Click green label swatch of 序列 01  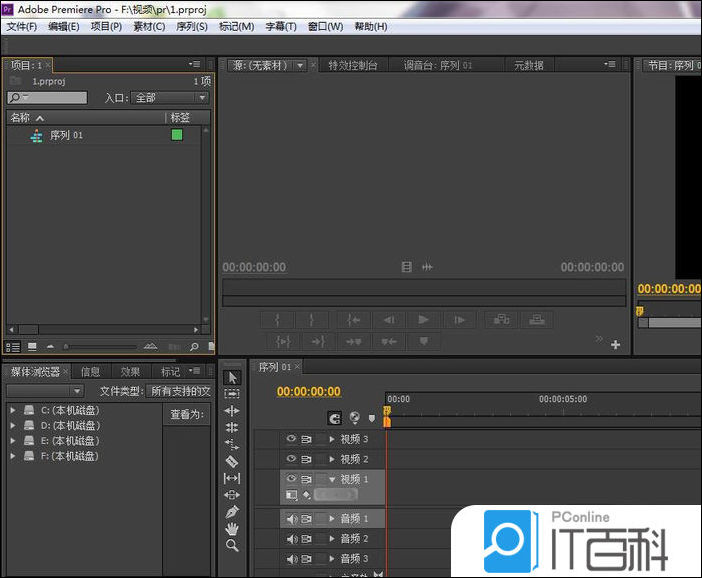click(177, 135)
